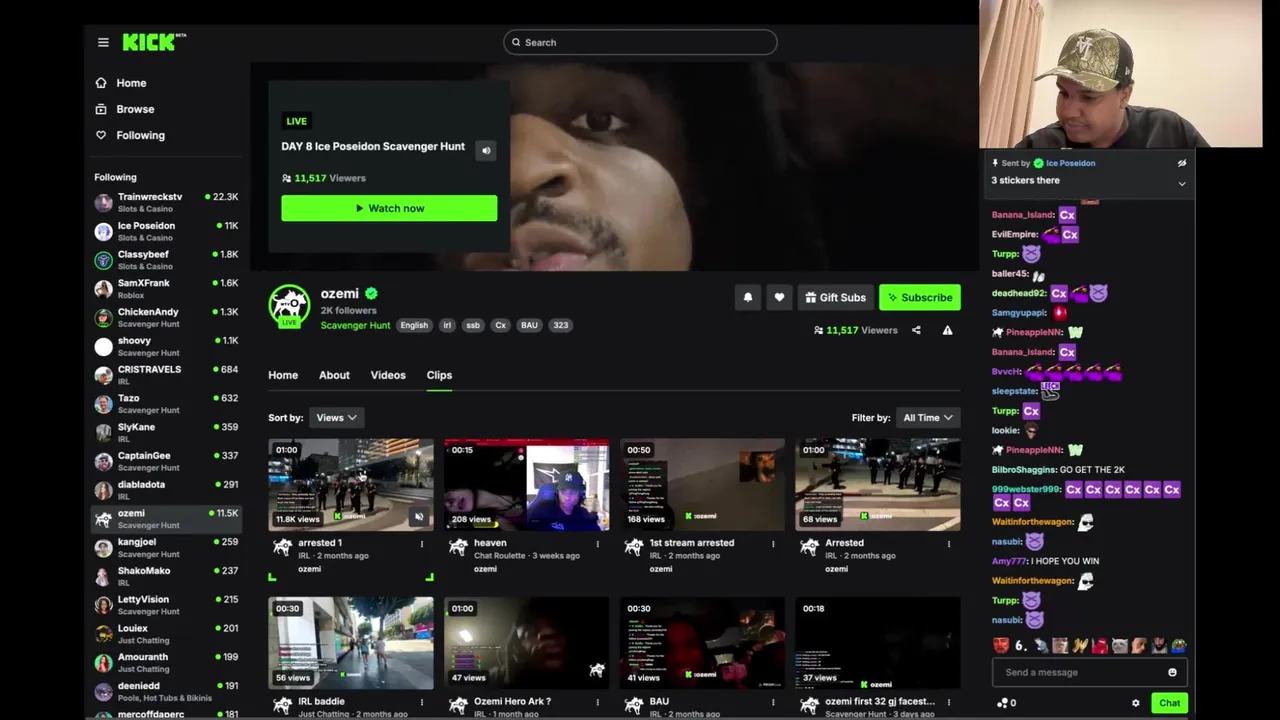Open options for 1st stream arrested clip

click(x=773, y=544)
